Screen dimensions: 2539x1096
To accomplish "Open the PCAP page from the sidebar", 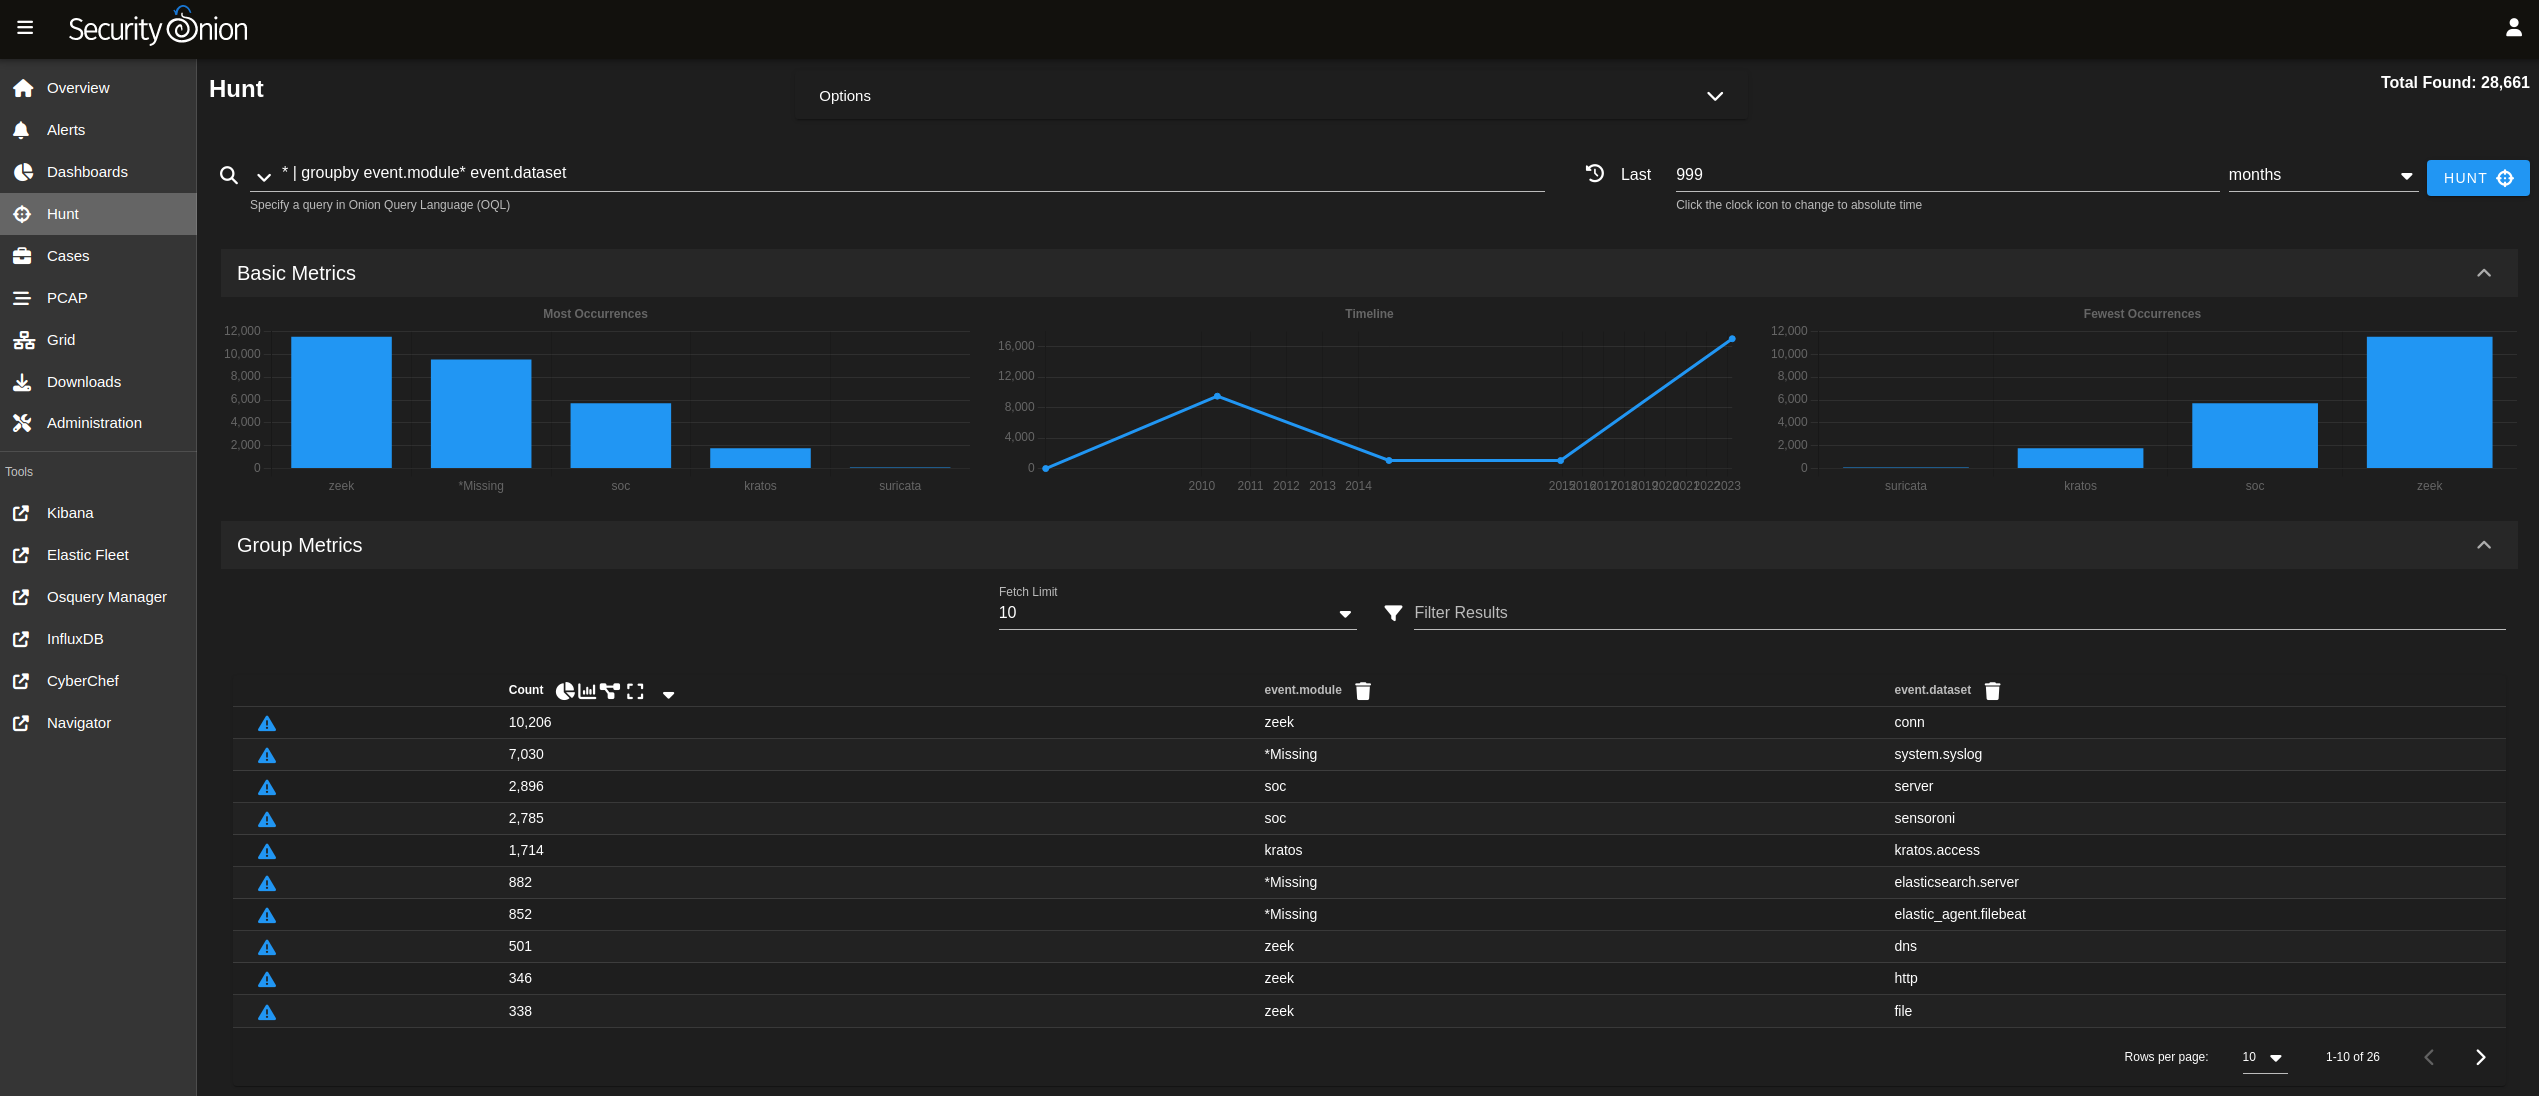I will click(67, 297).
